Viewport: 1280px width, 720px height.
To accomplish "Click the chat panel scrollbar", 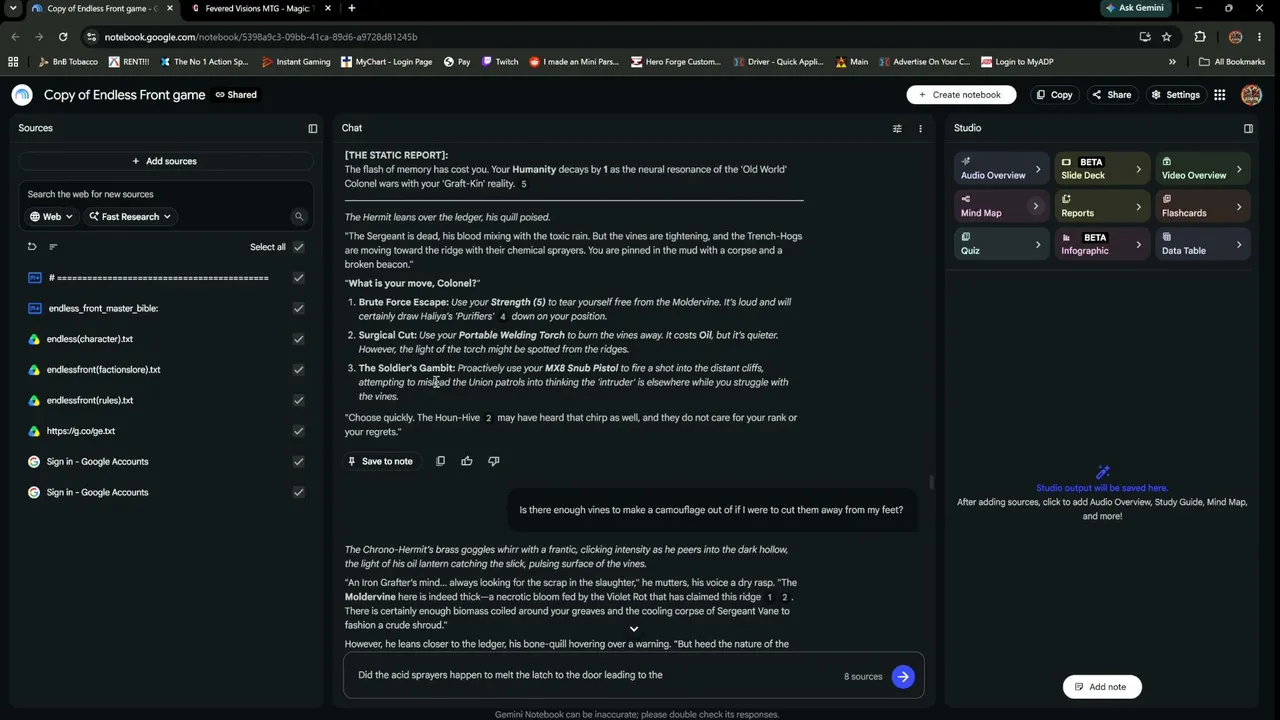I will (x=933, y=482).
